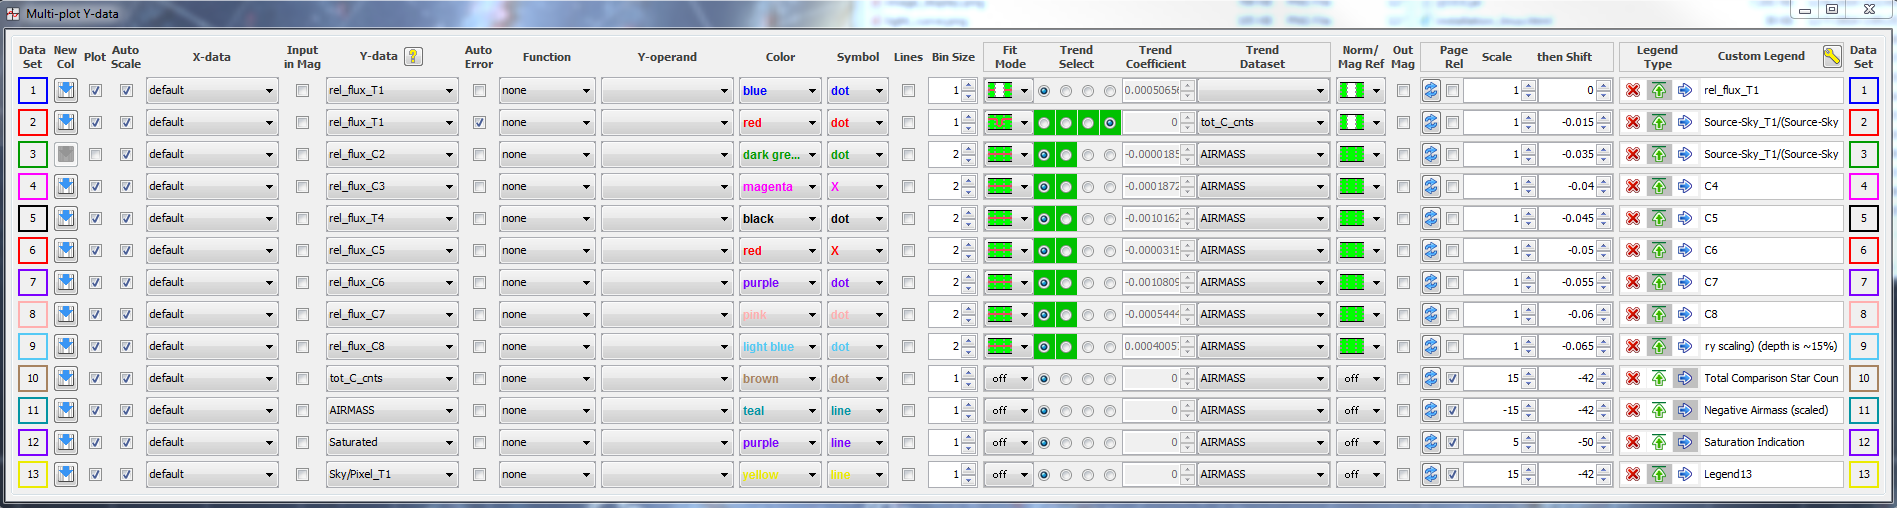Image resolution: width=1897 pixels, height=508 pixels.
Task: Select blue arrow custom legend icon row 12
Action: (1685, 442)
